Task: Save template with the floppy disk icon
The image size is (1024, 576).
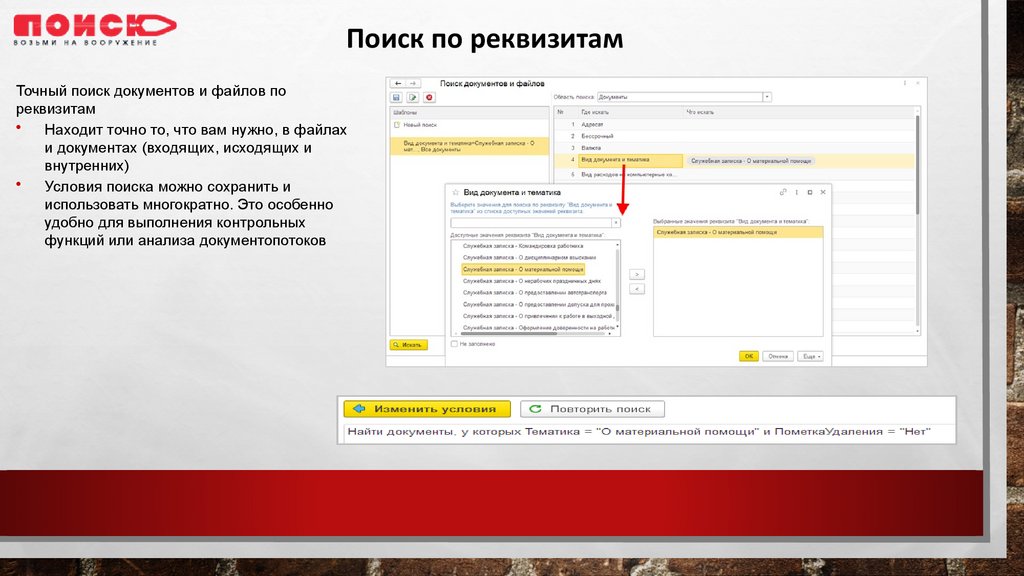Action: point(396,97)
